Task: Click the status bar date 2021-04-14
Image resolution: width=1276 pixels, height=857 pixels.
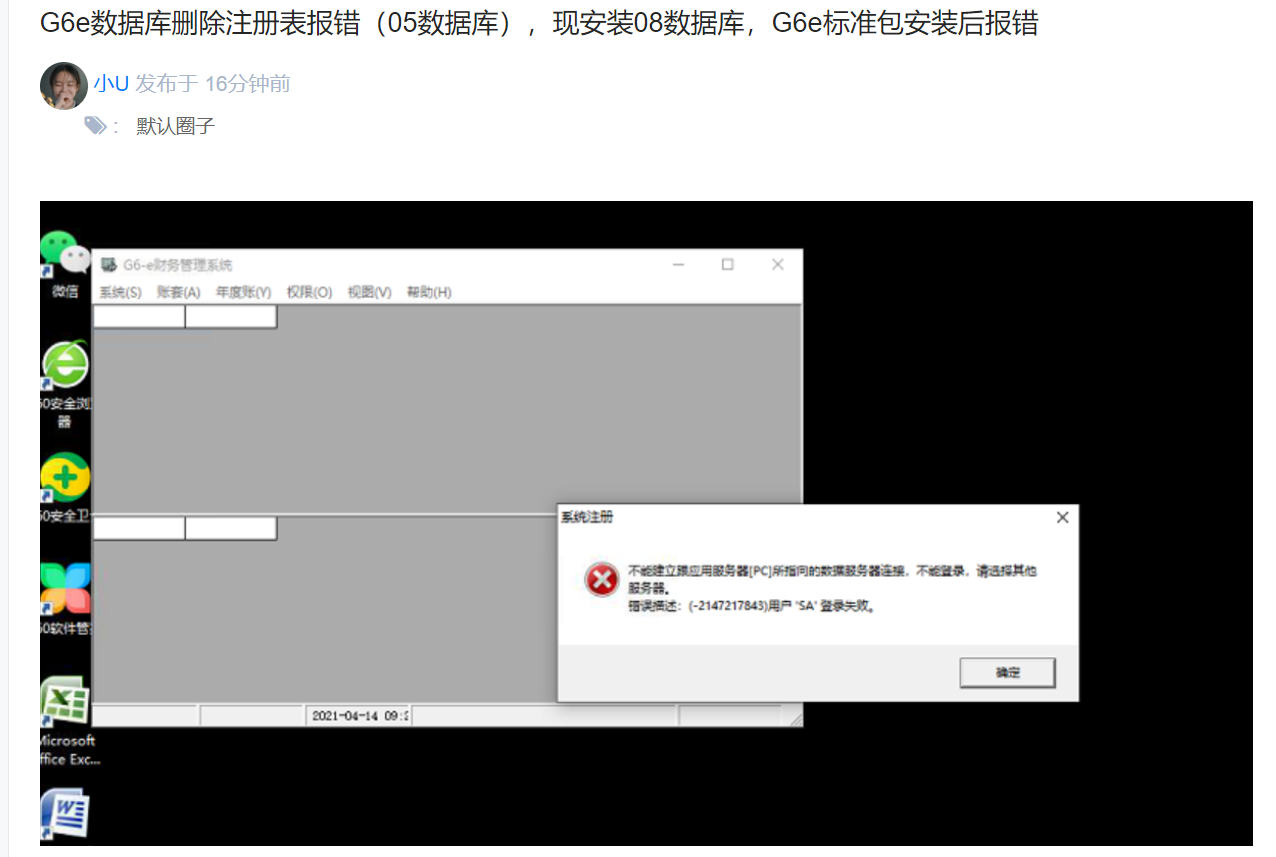Action: click(345, 716)
